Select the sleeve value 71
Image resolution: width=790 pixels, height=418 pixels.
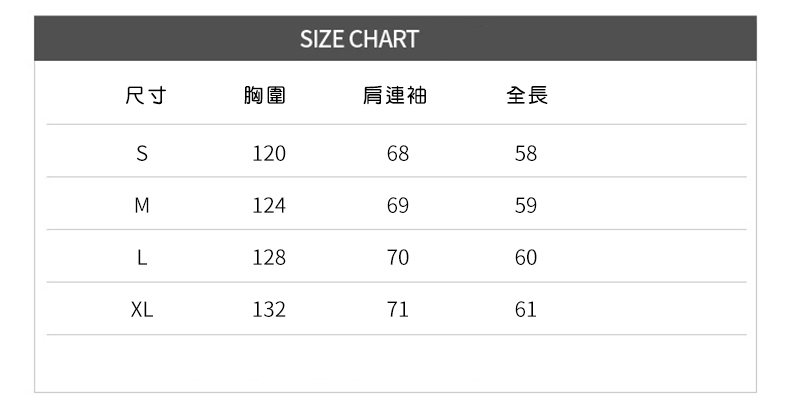397,310
